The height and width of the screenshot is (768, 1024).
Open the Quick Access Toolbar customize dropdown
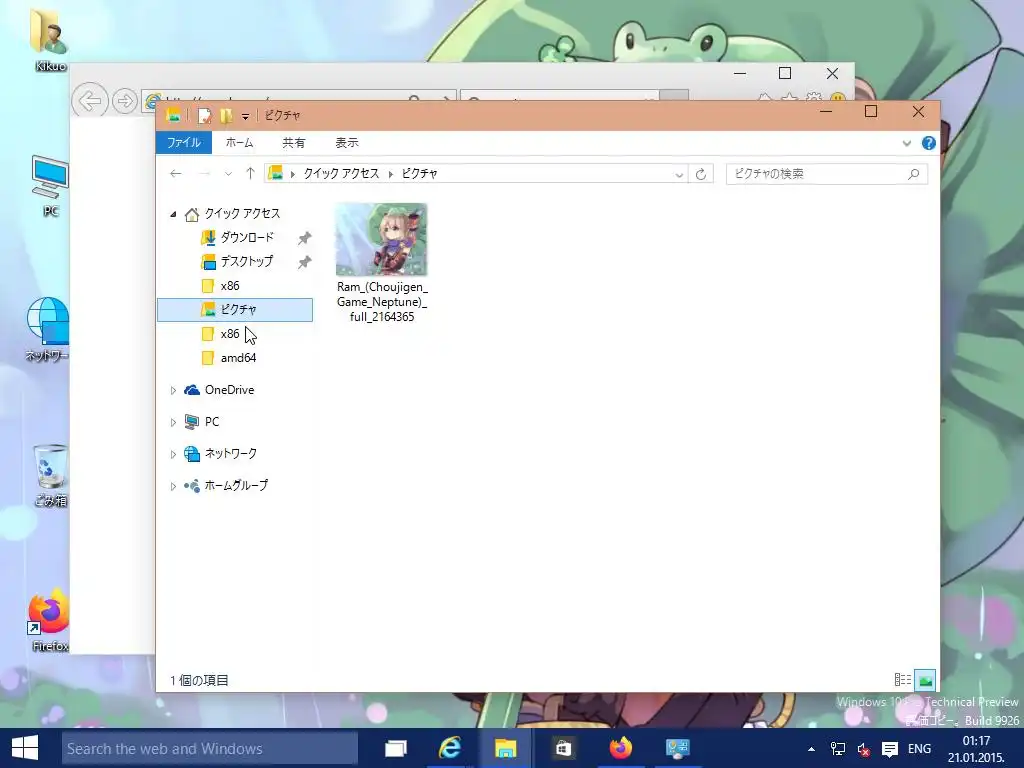[x=246, y=116]
